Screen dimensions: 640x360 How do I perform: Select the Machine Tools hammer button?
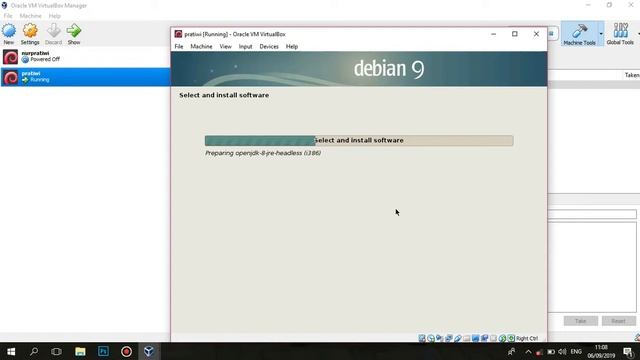(x=579, y=33)
